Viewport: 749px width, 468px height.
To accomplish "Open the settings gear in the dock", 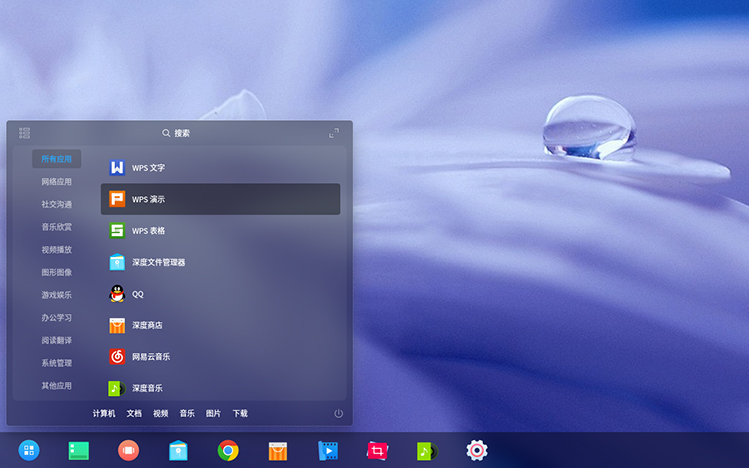I will click(x=477, y=451).
